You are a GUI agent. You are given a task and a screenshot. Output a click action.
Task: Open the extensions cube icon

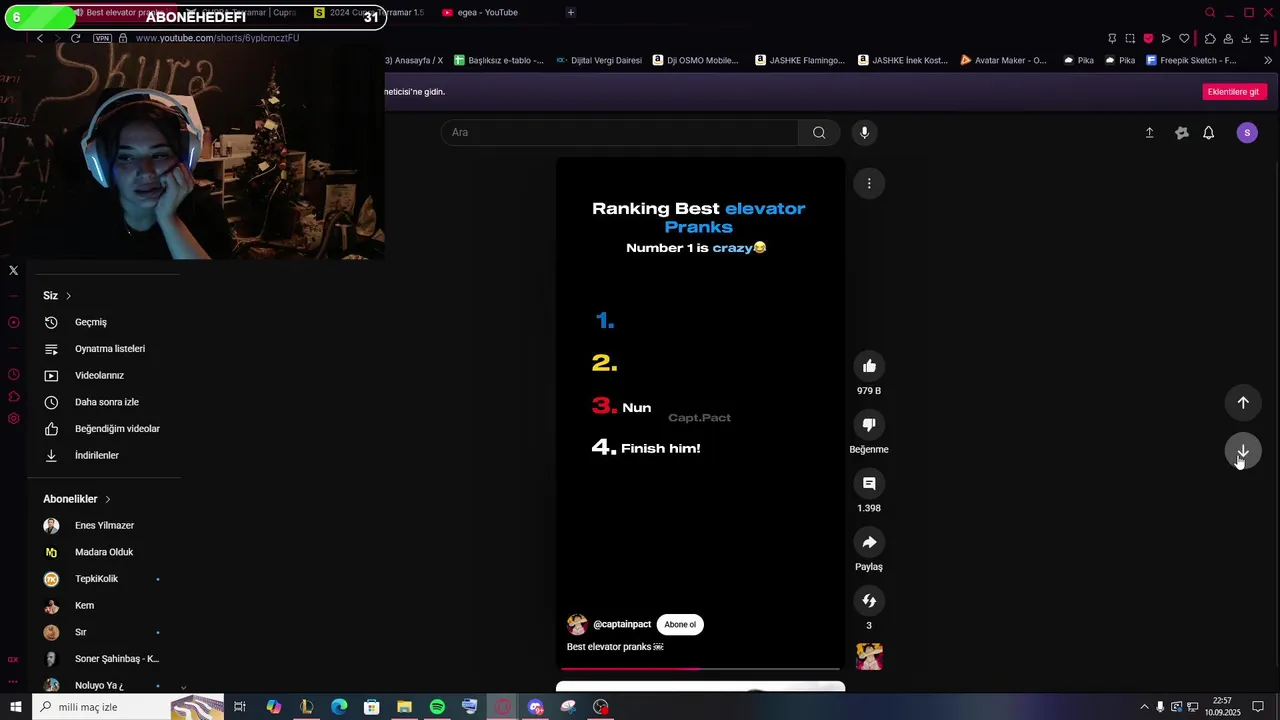click(x=1210, y=38)
